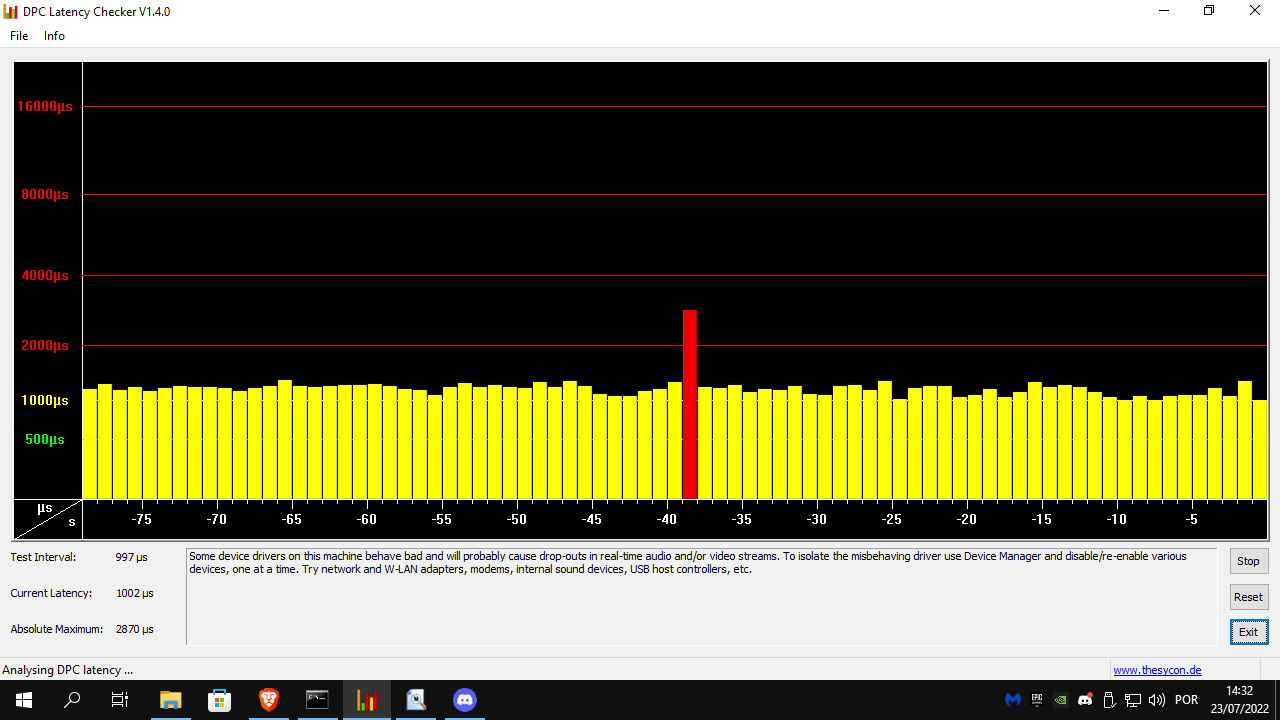Switch to Brave browser on the taskbar
The height and width of the screenshot is (720, 1280).
point(268,700)
